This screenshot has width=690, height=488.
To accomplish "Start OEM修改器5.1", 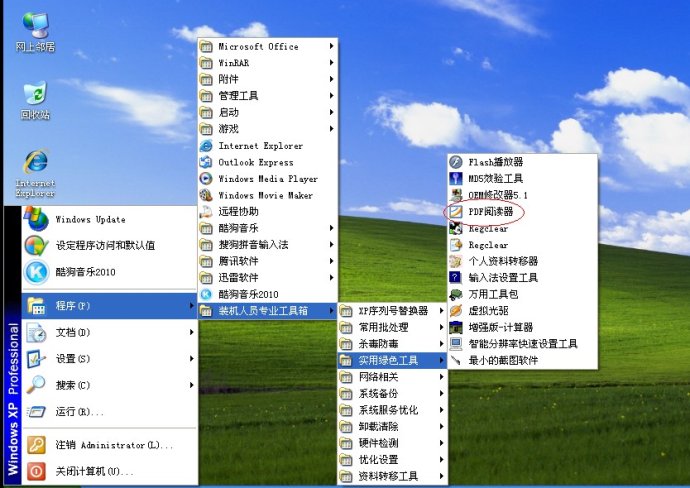I will click(522, 195).
